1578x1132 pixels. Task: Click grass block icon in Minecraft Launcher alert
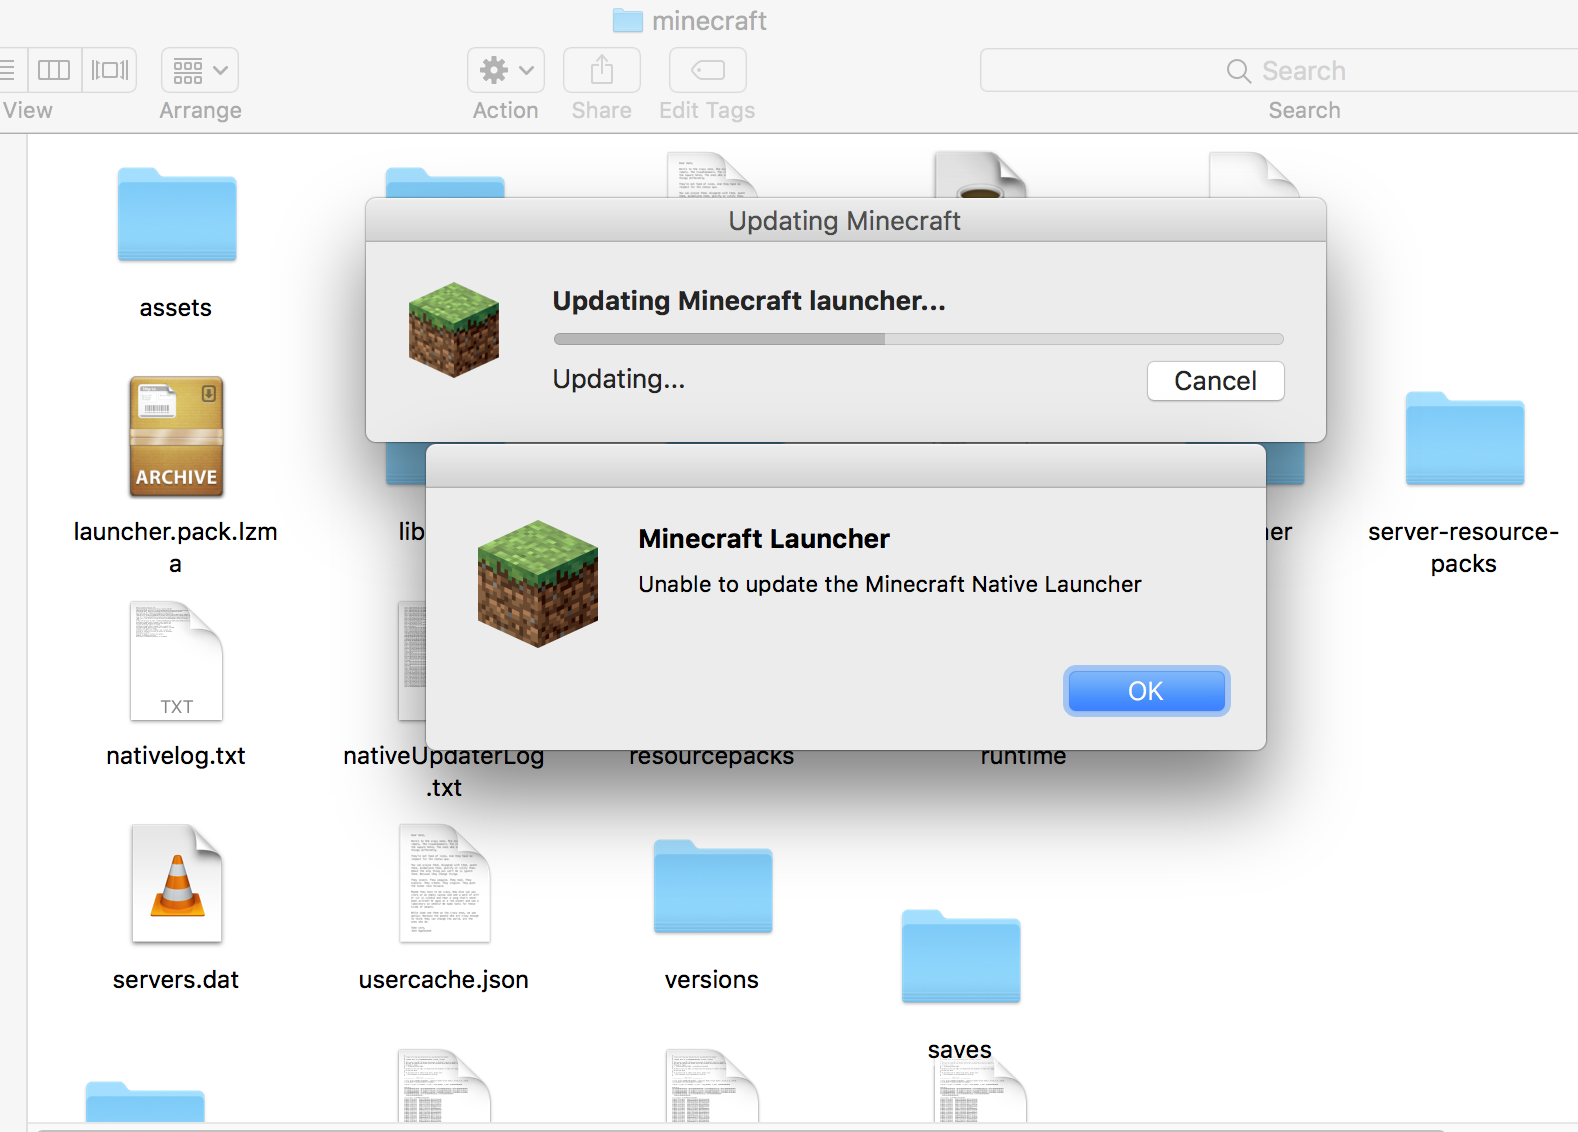tap(538, 584)
